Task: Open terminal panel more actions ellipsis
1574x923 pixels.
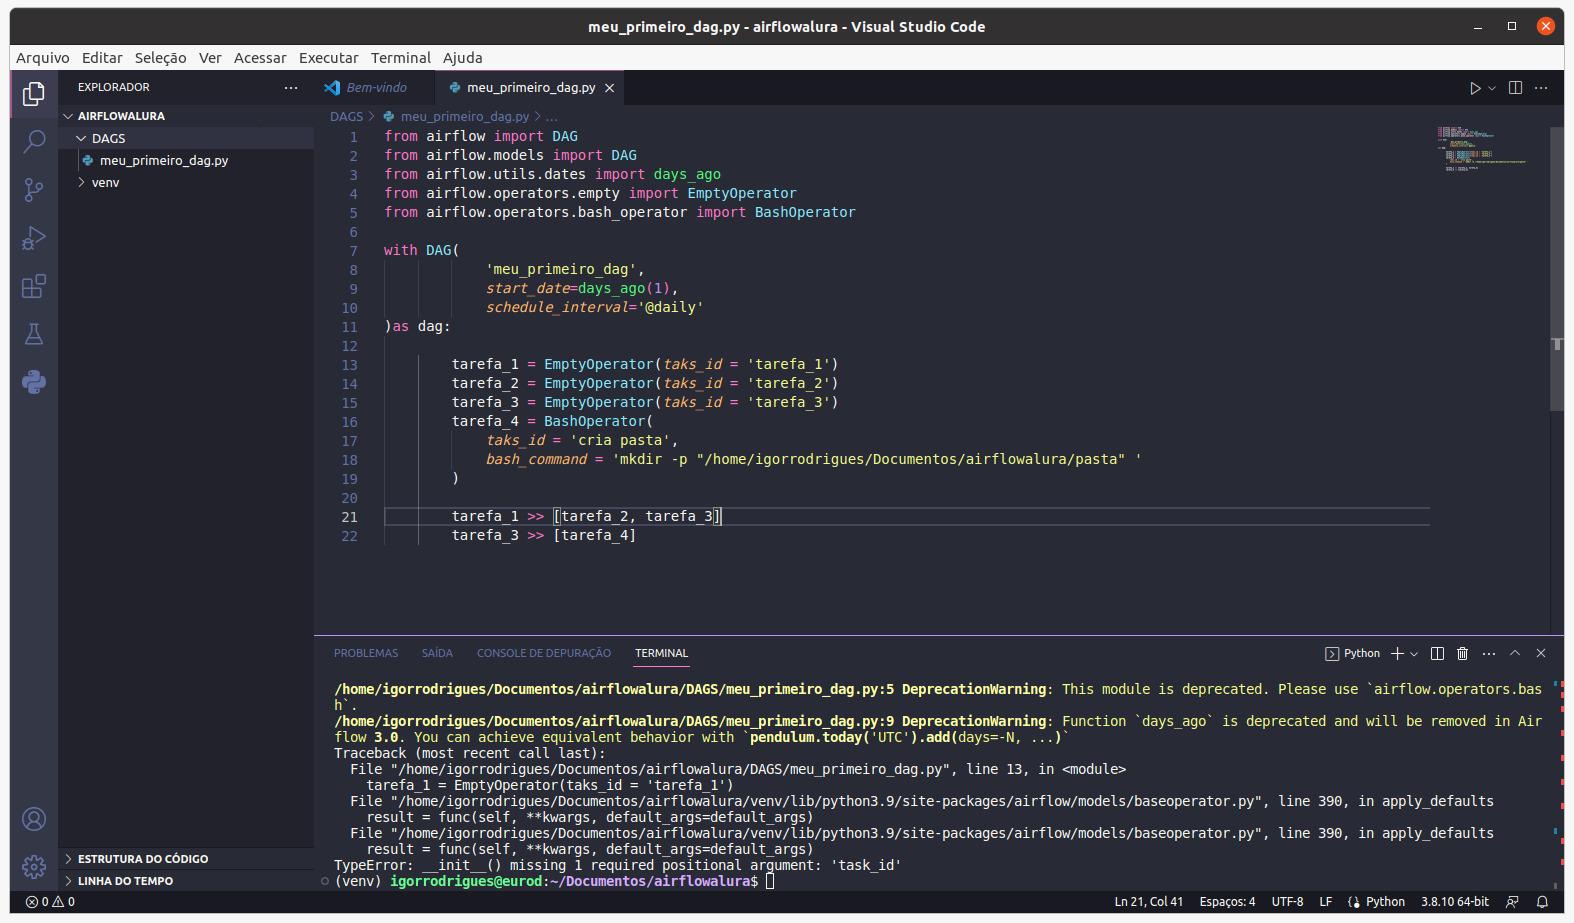Action: (x=1489, y=653)
